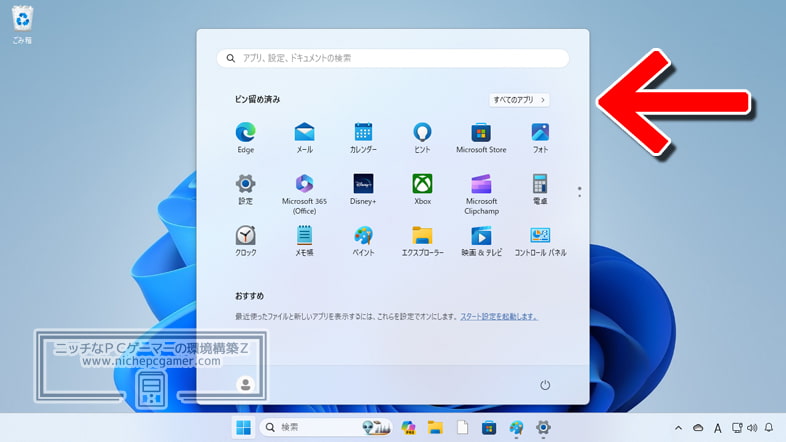The width and height of the screenshot is (786, 442).
Task: Launch メモ帳 notepad
Action: [304, 241]
